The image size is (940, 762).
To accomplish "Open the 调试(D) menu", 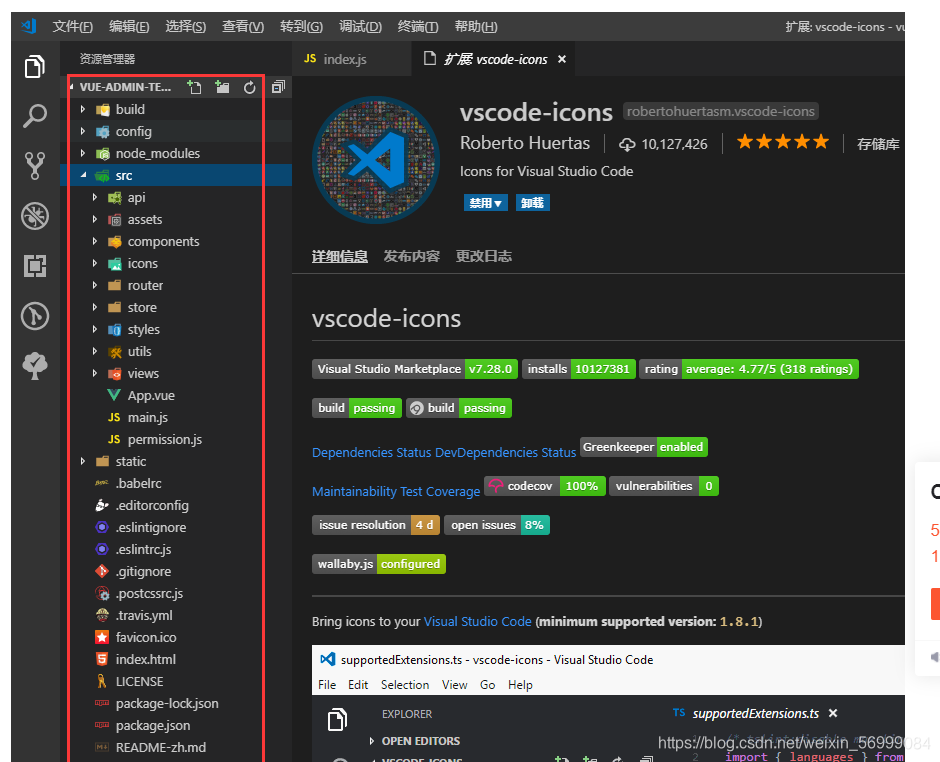I will tap(360, 26).
